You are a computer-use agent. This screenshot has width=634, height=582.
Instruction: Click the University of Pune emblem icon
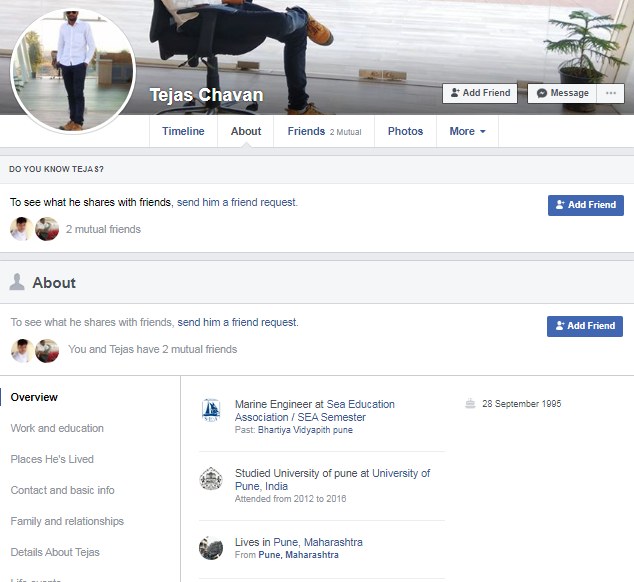(210, 479)
